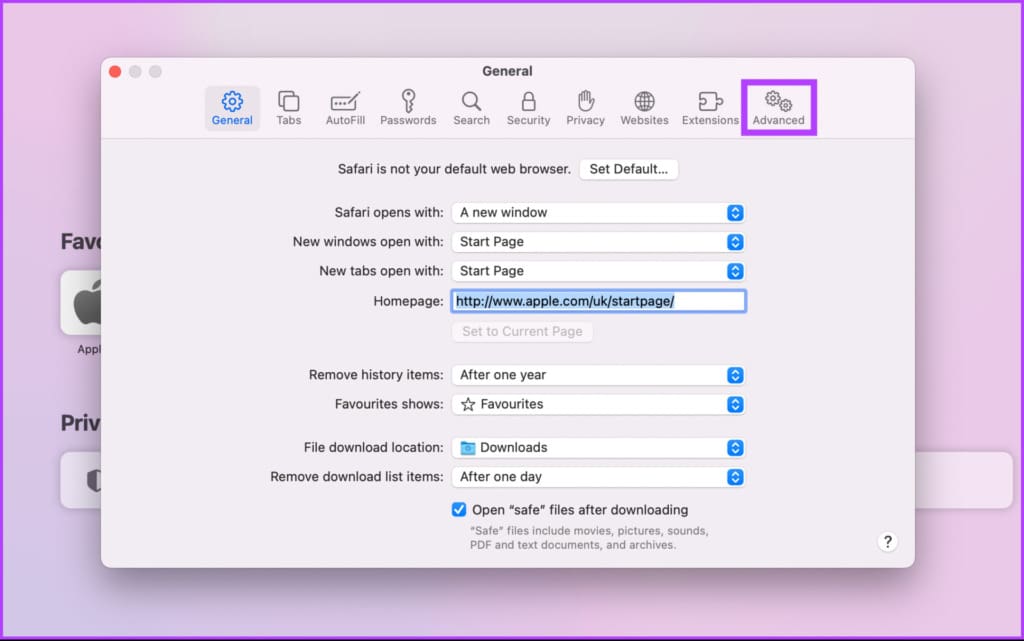This screenshot has width=1024, height=641.
Task: Click the star icon next to Favourites
Action: 468,405
